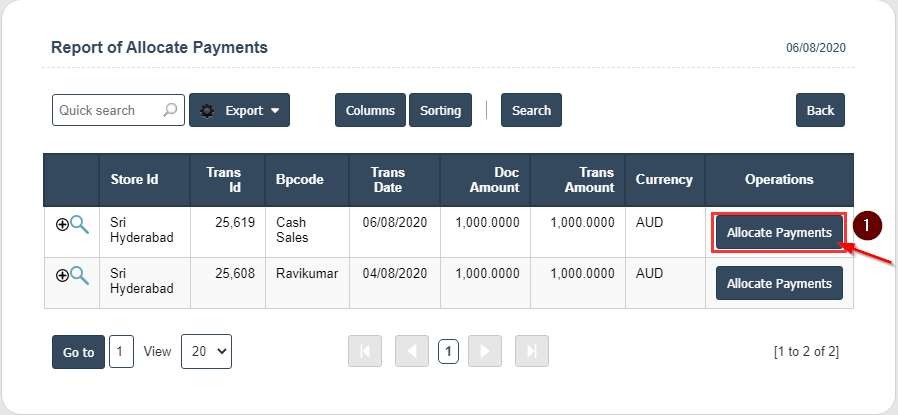Go to the last page arrow
The width and height of the screenshot is (898, 415).
(x=531, y=351)
